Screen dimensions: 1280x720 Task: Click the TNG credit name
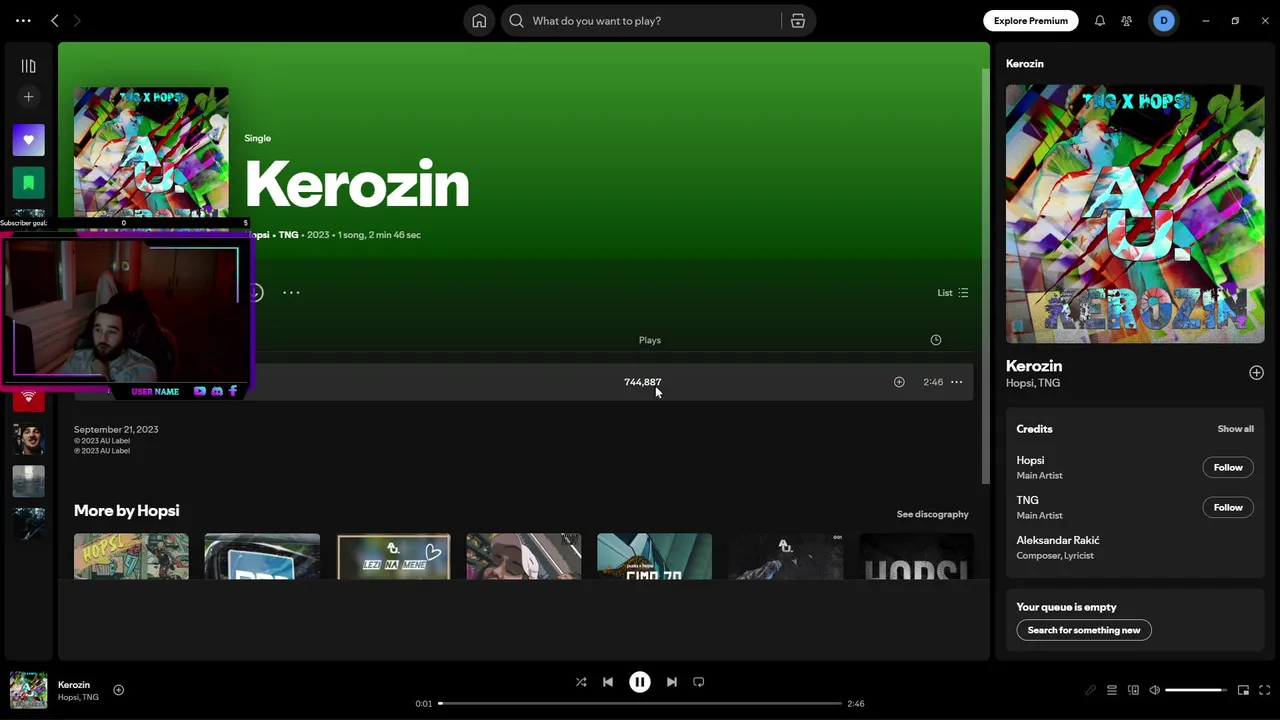pyautogui.click(x=1027, y=500)
